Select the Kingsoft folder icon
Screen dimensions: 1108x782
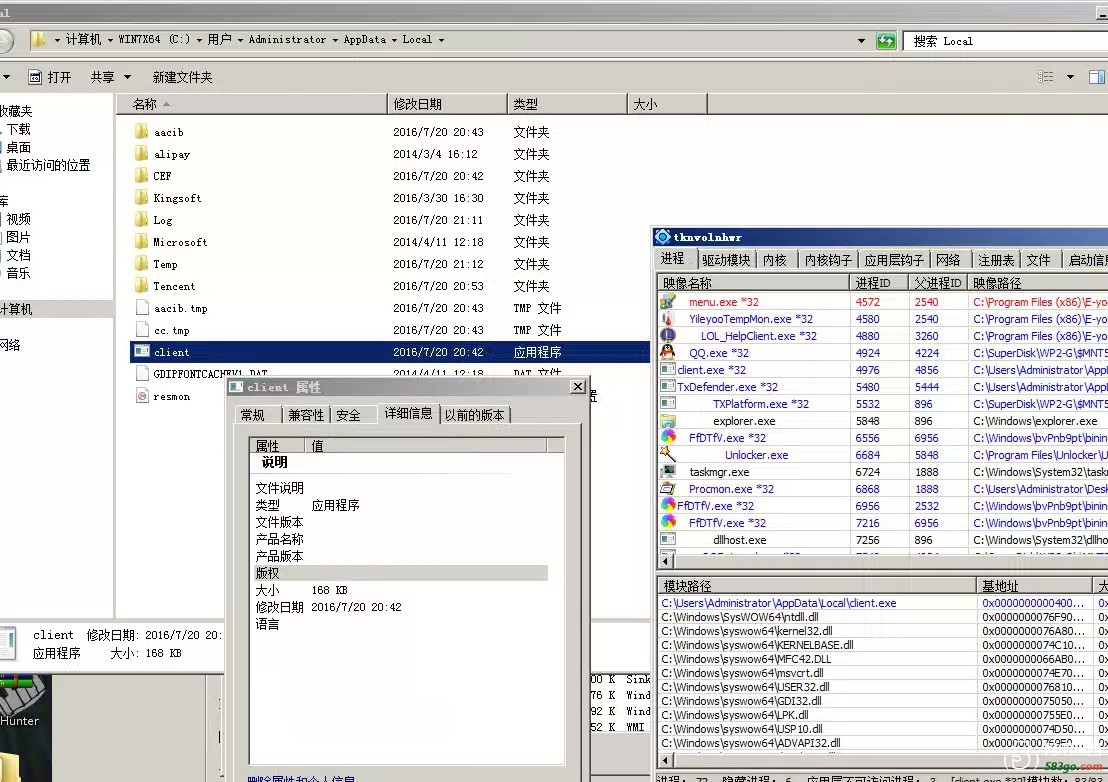coord(141,198)
